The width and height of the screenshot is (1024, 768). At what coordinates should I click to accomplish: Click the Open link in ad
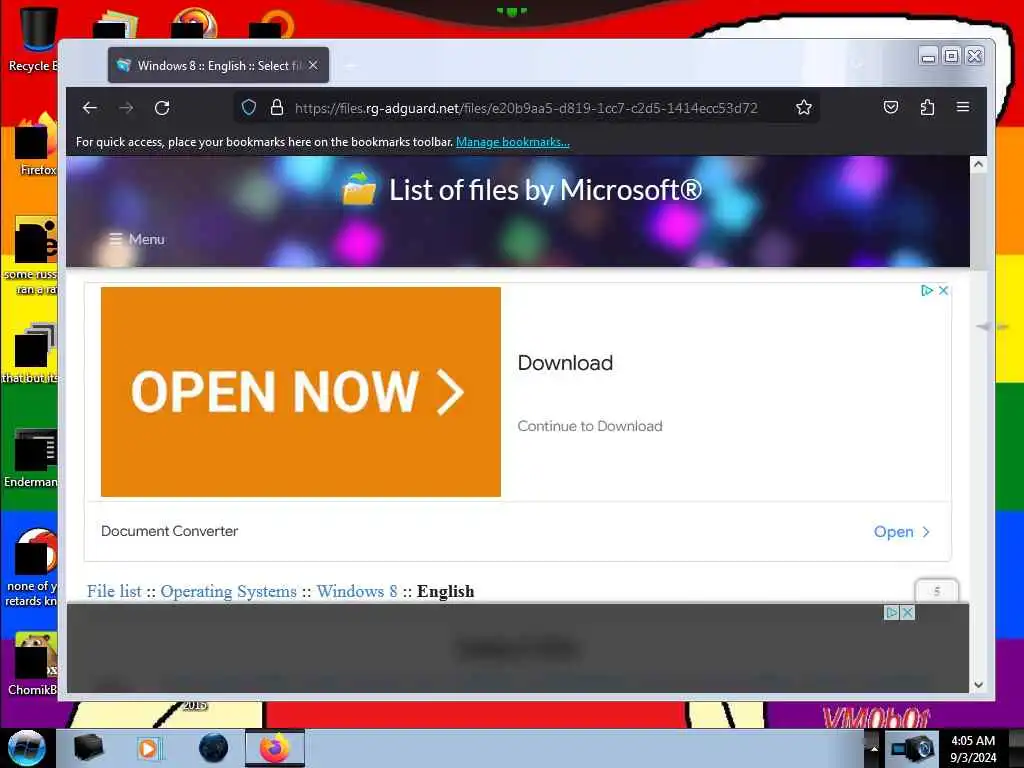901,532
